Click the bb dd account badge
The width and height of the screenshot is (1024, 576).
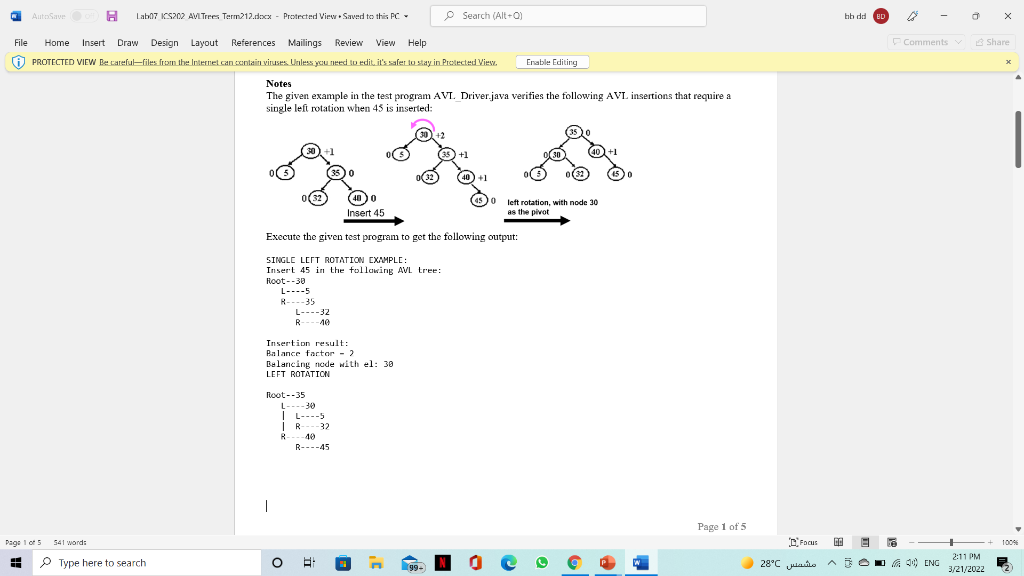tap(879, 15)
